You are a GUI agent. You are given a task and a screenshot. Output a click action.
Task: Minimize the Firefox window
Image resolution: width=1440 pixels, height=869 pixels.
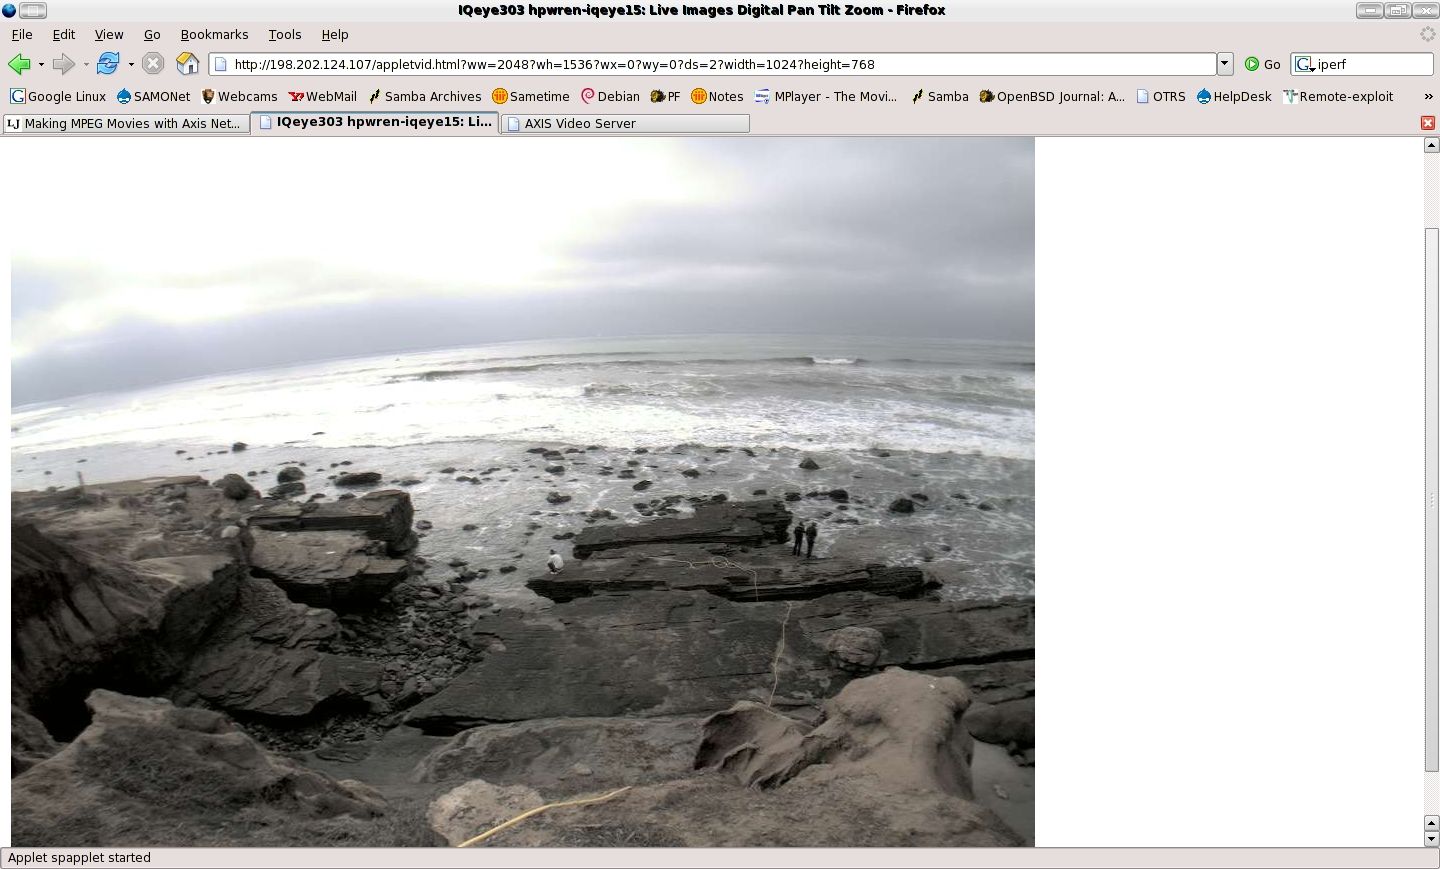tap(1369, 10)
